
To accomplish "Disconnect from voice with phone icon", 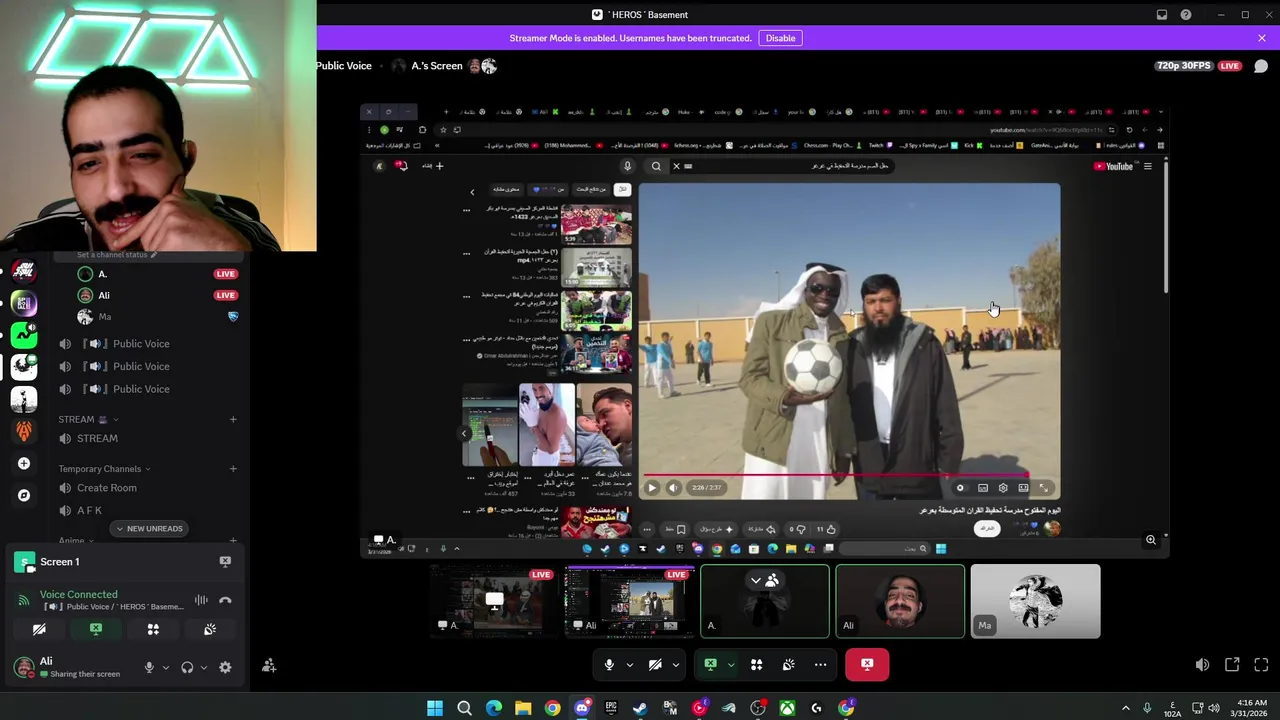I will click(x=225, y=600).
